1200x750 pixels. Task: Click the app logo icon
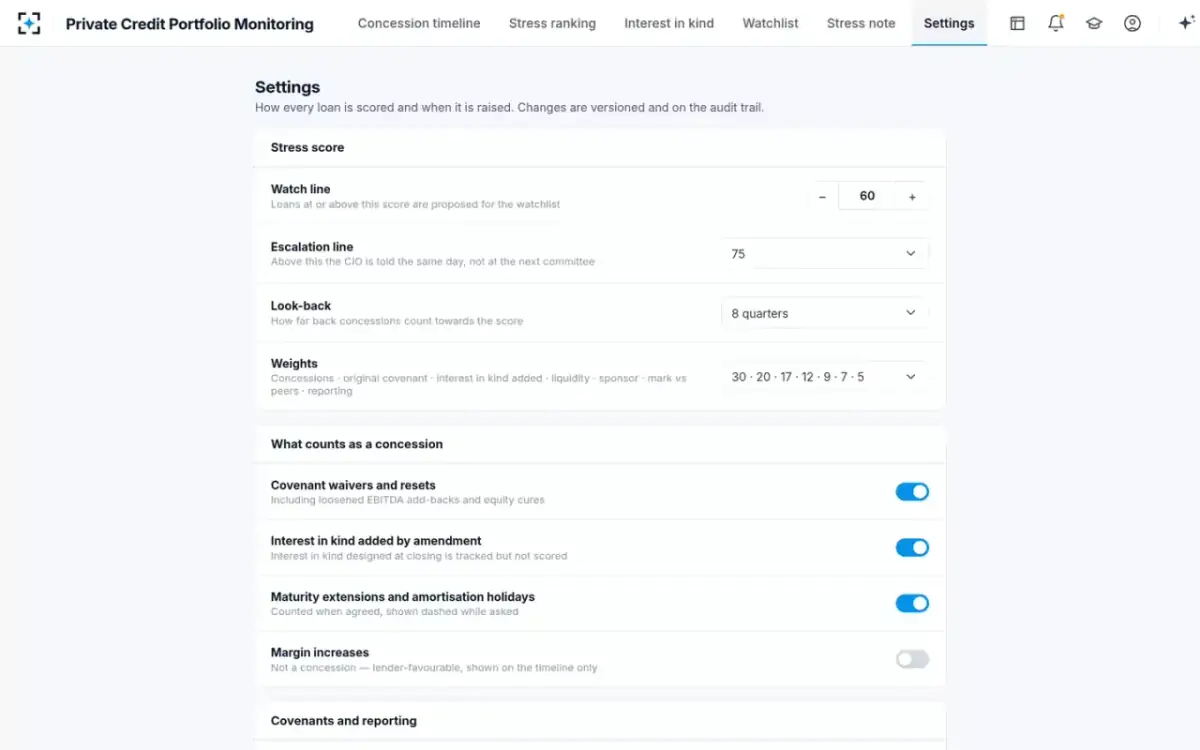pyautogui.click(x=29, y=23)
